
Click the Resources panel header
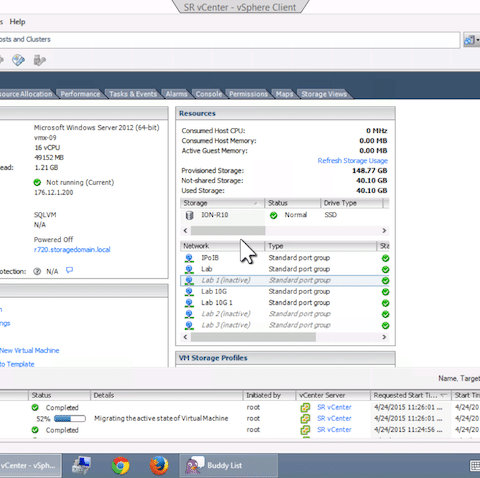click(x=285, y=113)
